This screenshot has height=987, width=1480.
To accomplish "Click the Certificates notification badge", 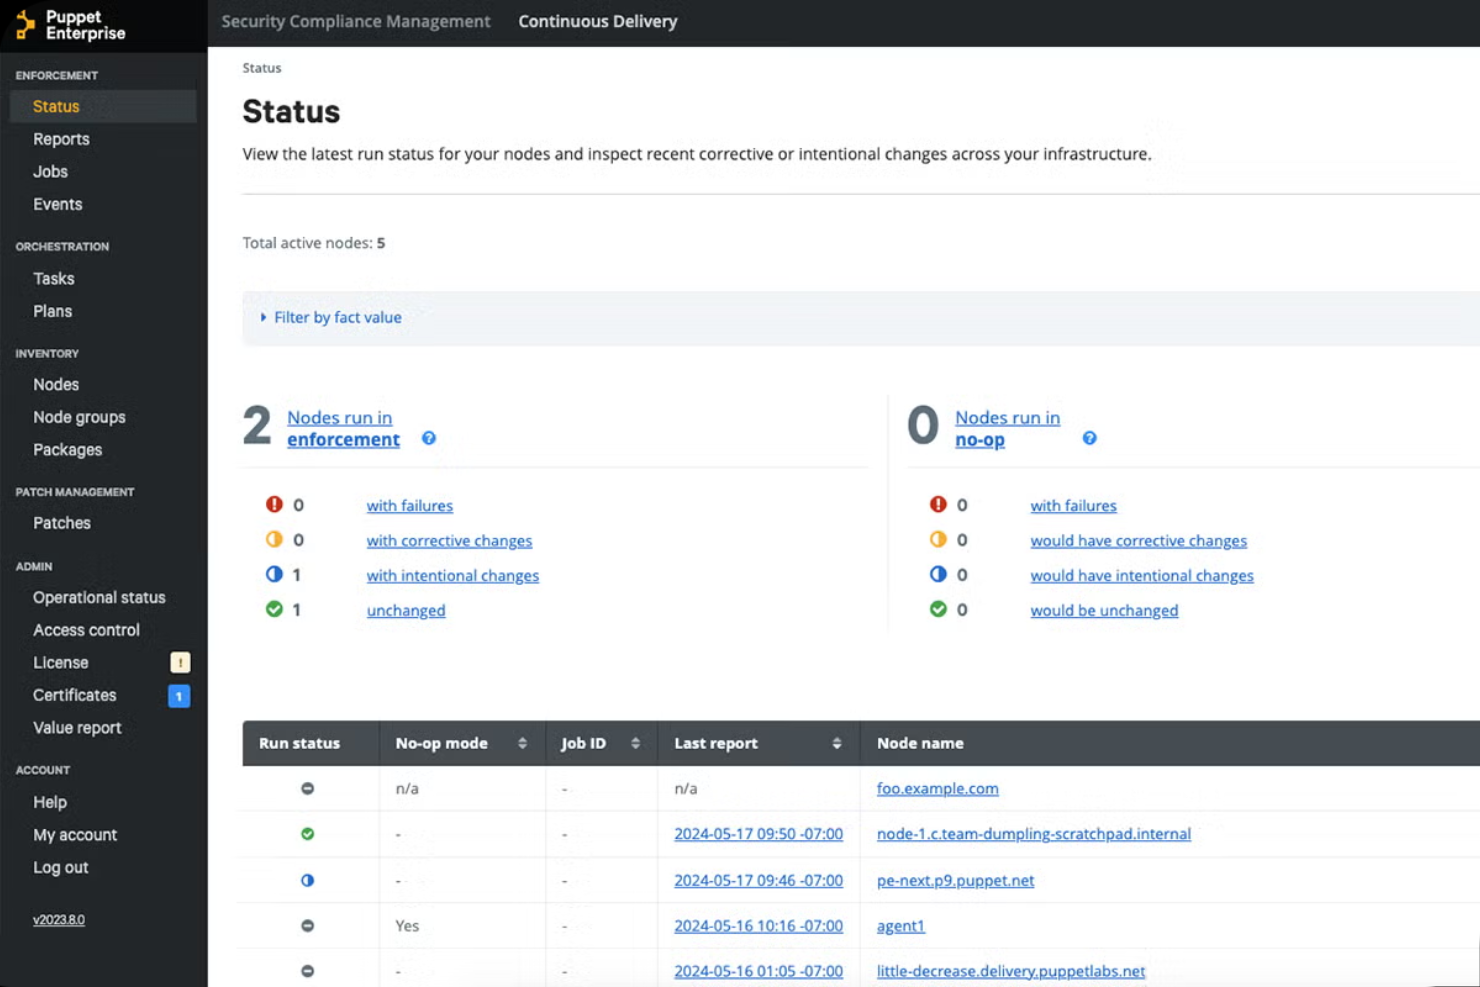I will (x=178, y=697).
